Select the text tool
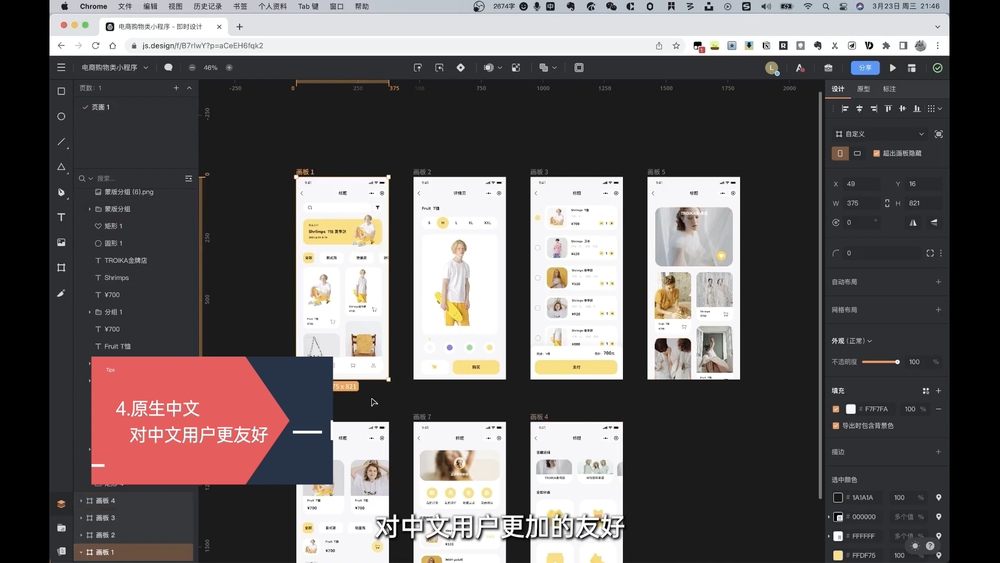1000x563 pixels. pyautogui.click(x=61, y=217)
